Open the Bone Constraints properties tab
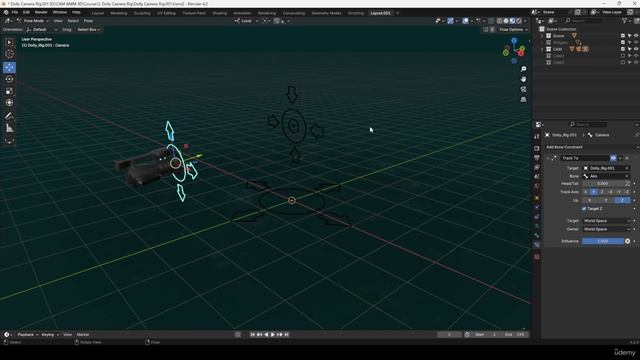This screenshot has height=360, width=640. 537,245
